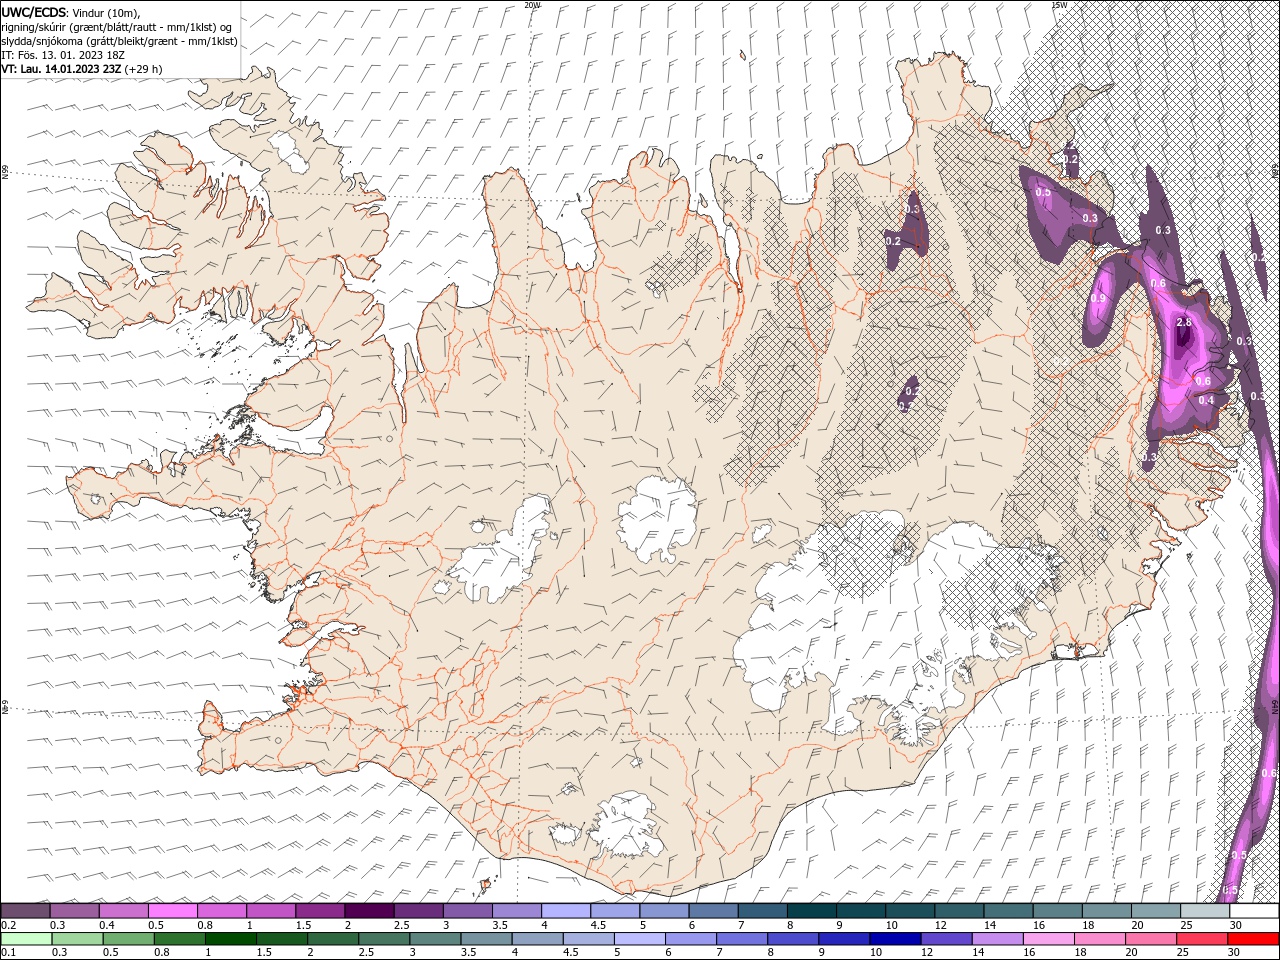Pick the bright magenta 0.5 swatch in top scale
The height and width of the screenshot is (960, 1280).
pyautogui.click(x=173, y=911)
